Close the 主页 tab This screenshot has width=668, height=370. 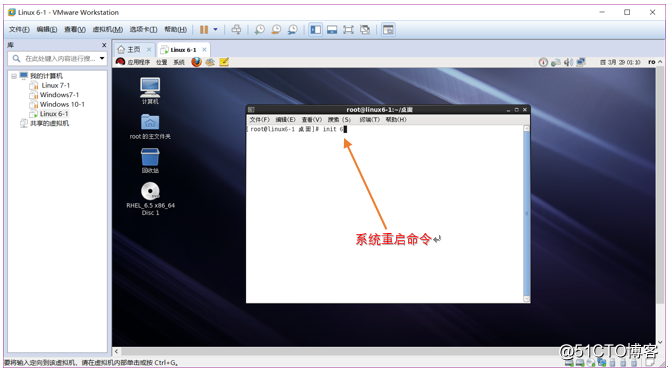coord(149,49)
